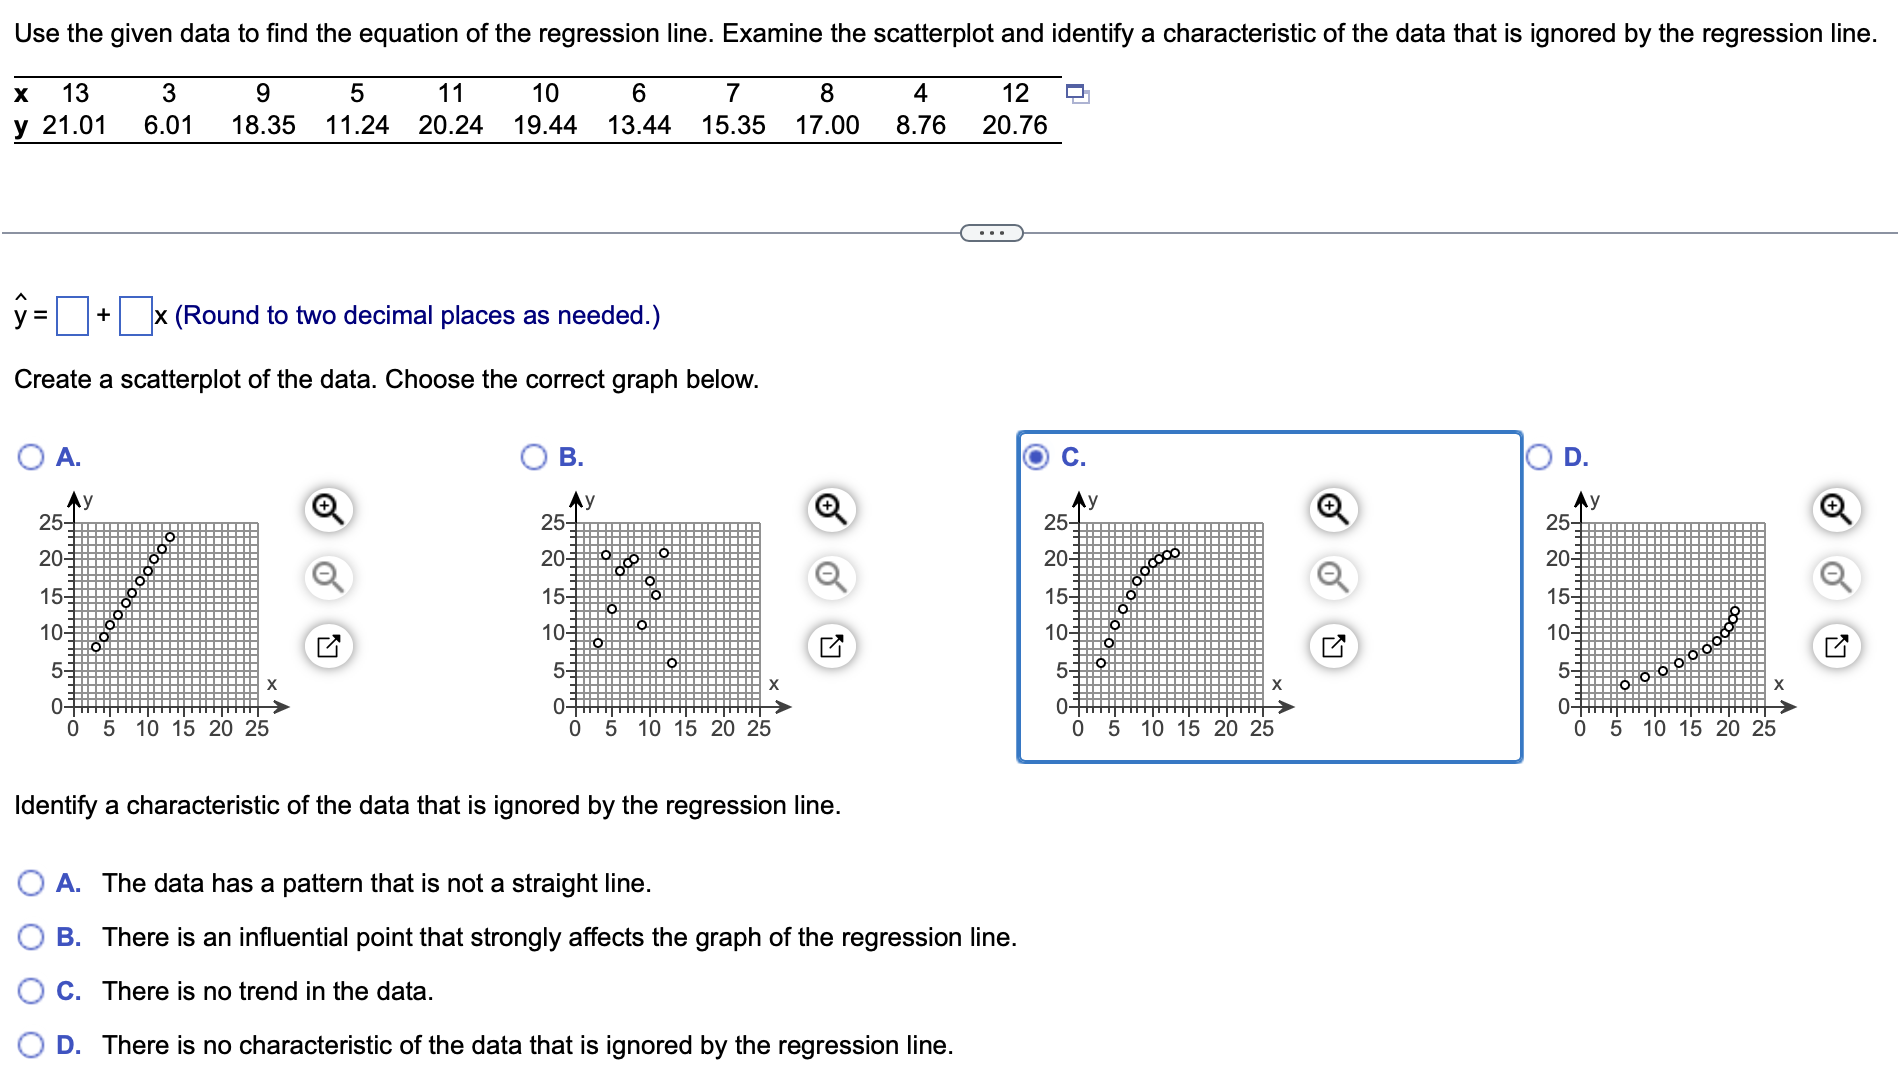
Task: Click the zoom-in magnifier on graph D
Action: 1836,509
